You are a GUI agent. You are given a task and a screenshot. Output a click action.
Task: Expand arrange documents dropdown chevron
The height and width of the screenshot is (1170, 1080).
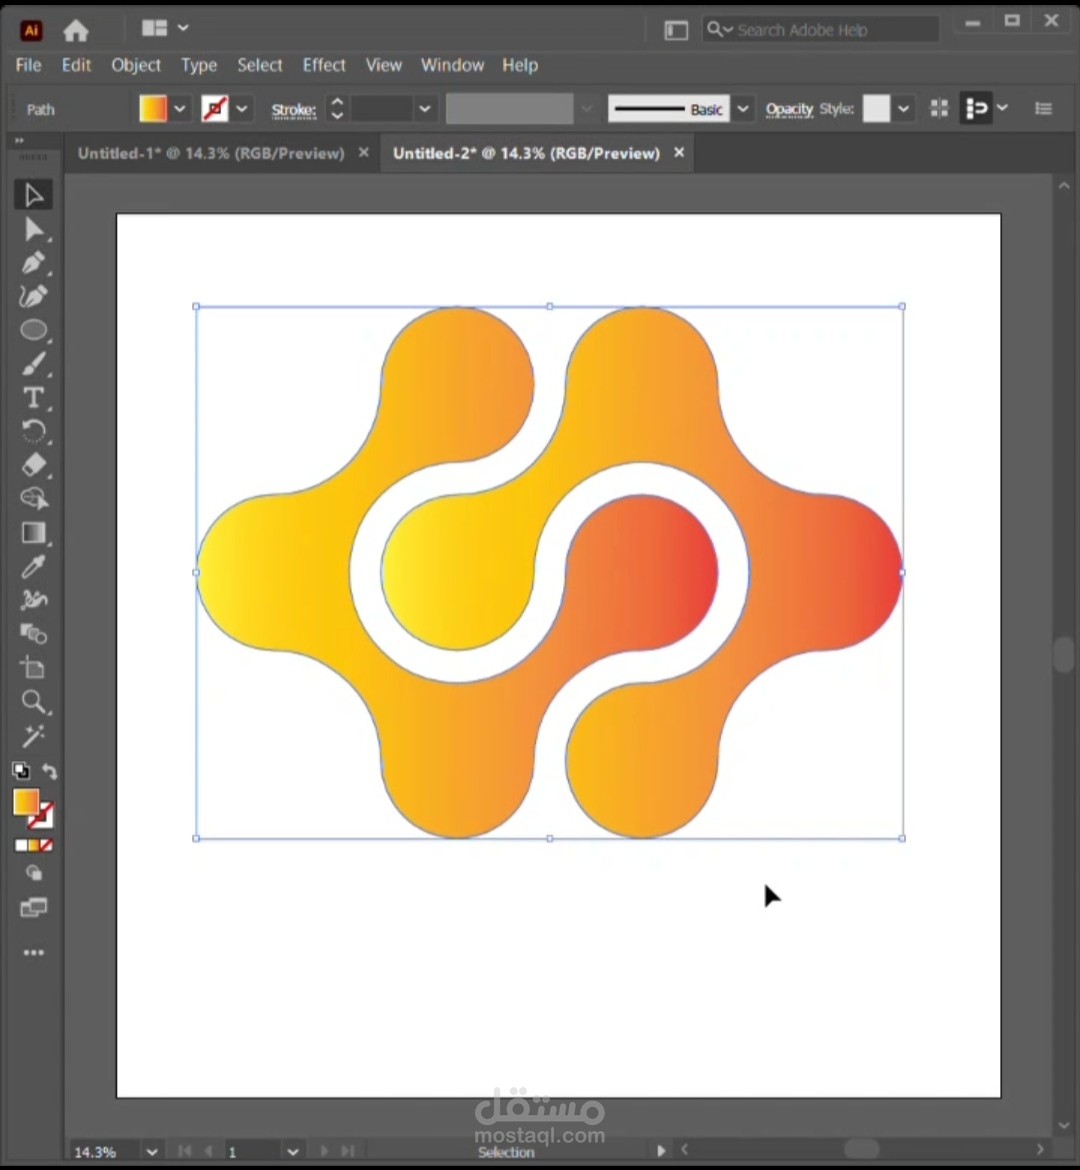[183, 28]
